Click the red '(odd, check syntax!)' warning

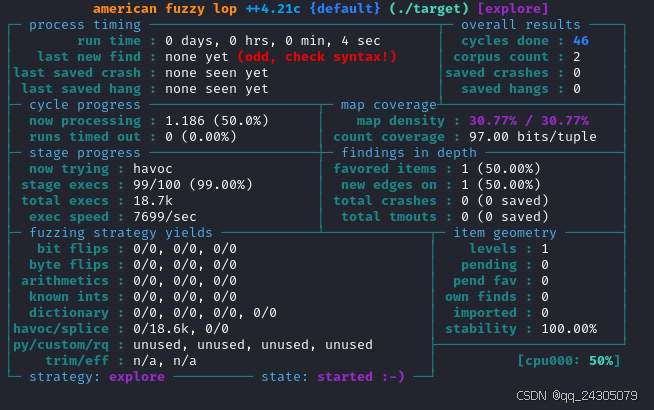pos(317,57)
